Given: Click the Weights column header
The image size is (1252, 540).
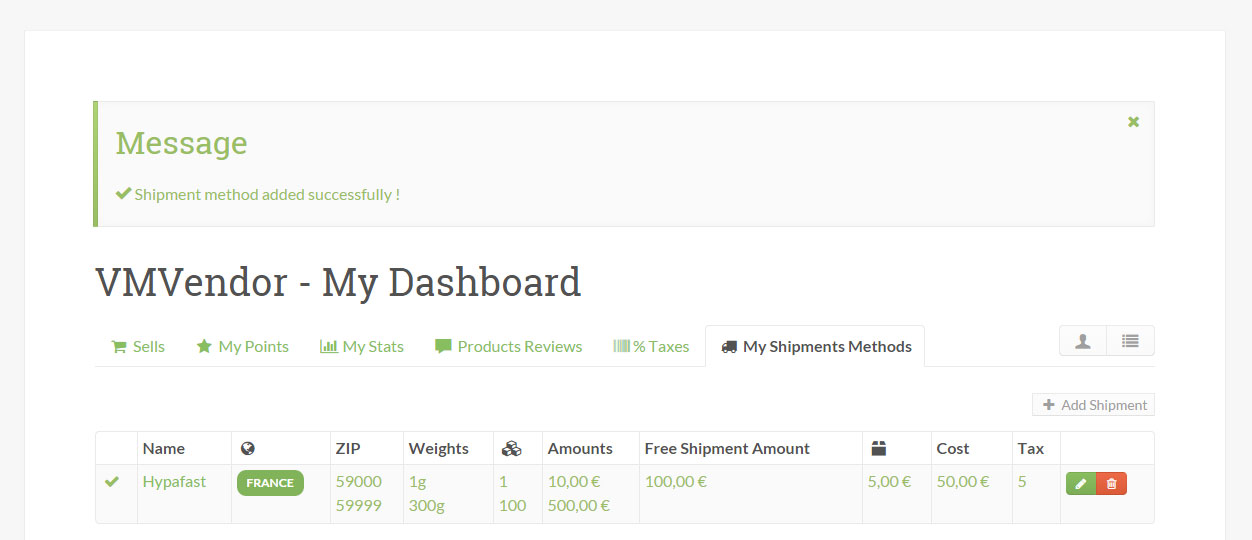Looking at the screenshot, I should (438, 449).
